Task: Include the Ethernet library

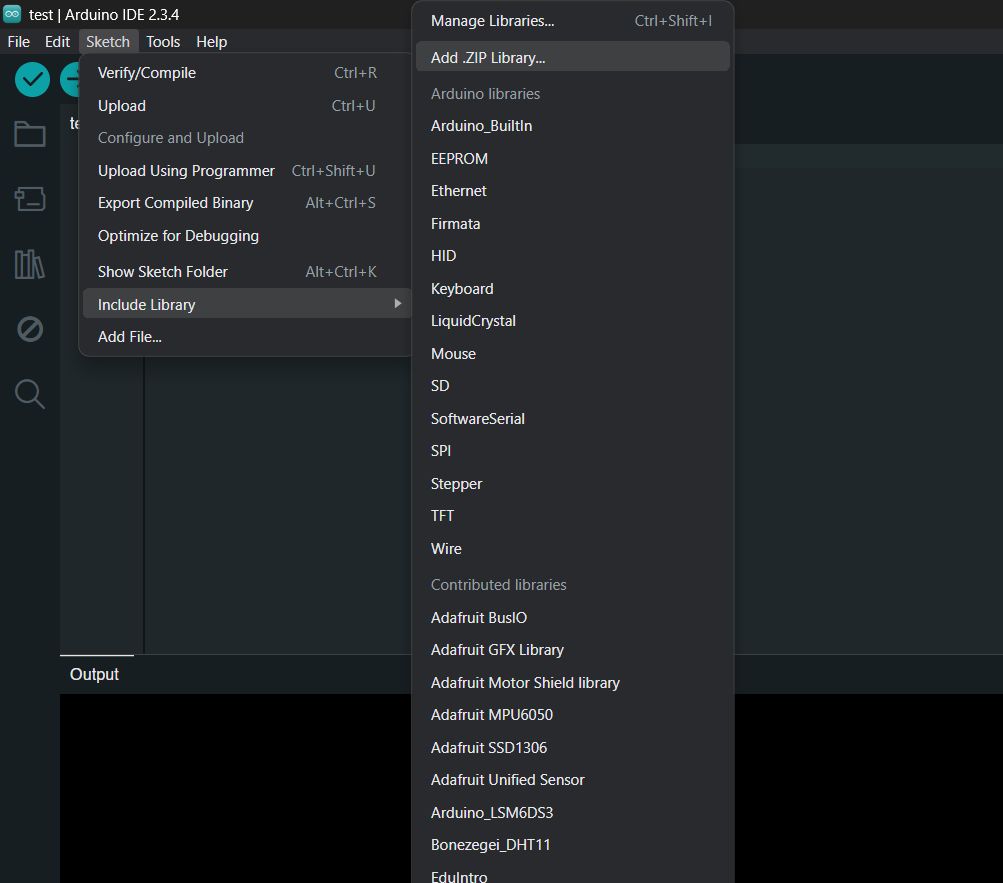Action: click(x=573, y=191)
